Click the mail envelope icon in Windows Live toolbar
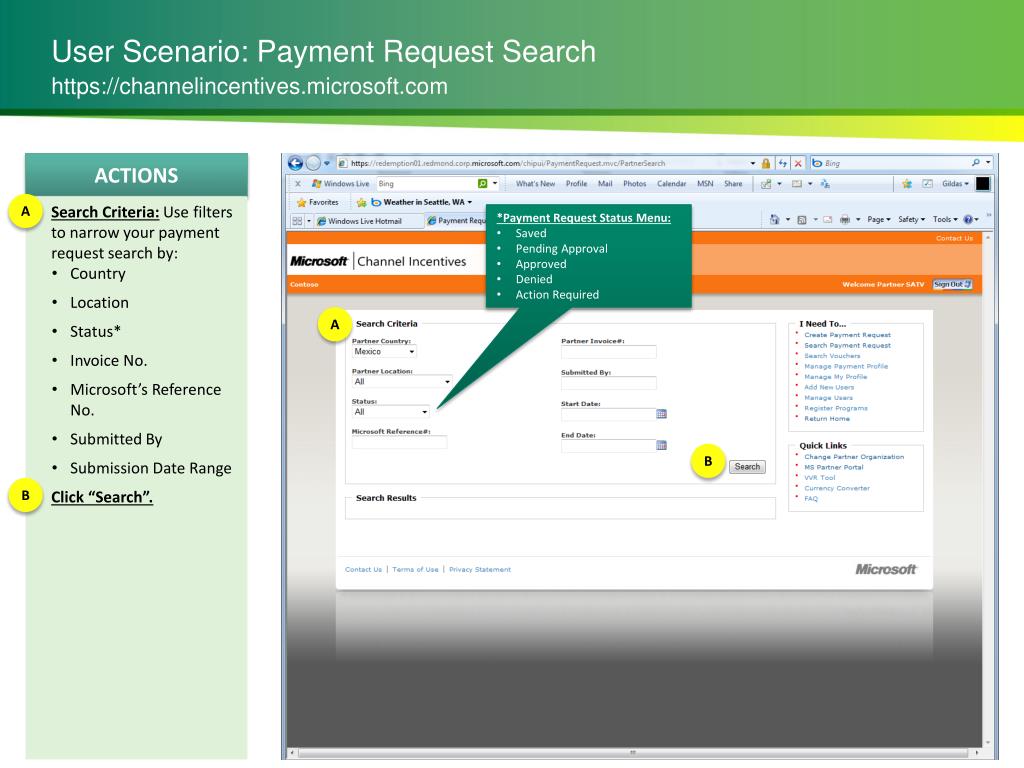The height and width of the screenshot is (768, 1024). (x=797, y=184)
